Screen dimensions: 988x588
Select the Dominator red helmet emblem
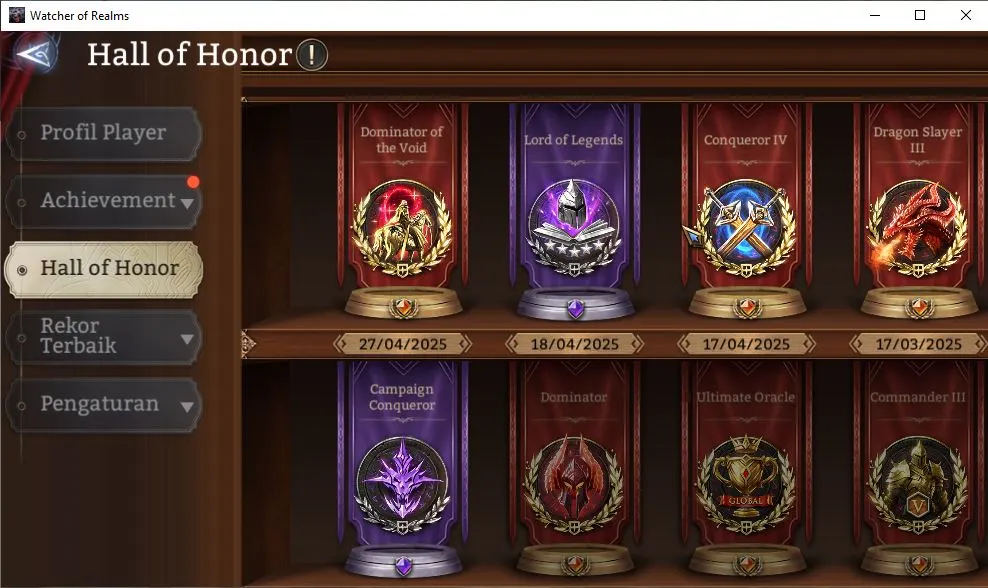tap(574, 485)
